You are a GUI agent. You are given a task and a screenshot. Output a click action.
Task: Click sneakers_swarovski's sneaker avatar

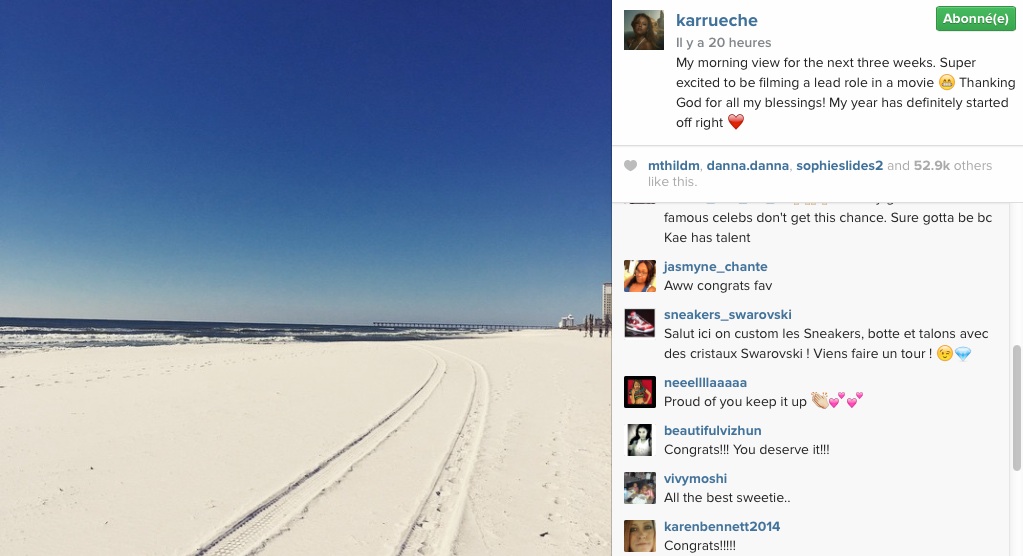(639, 324)
